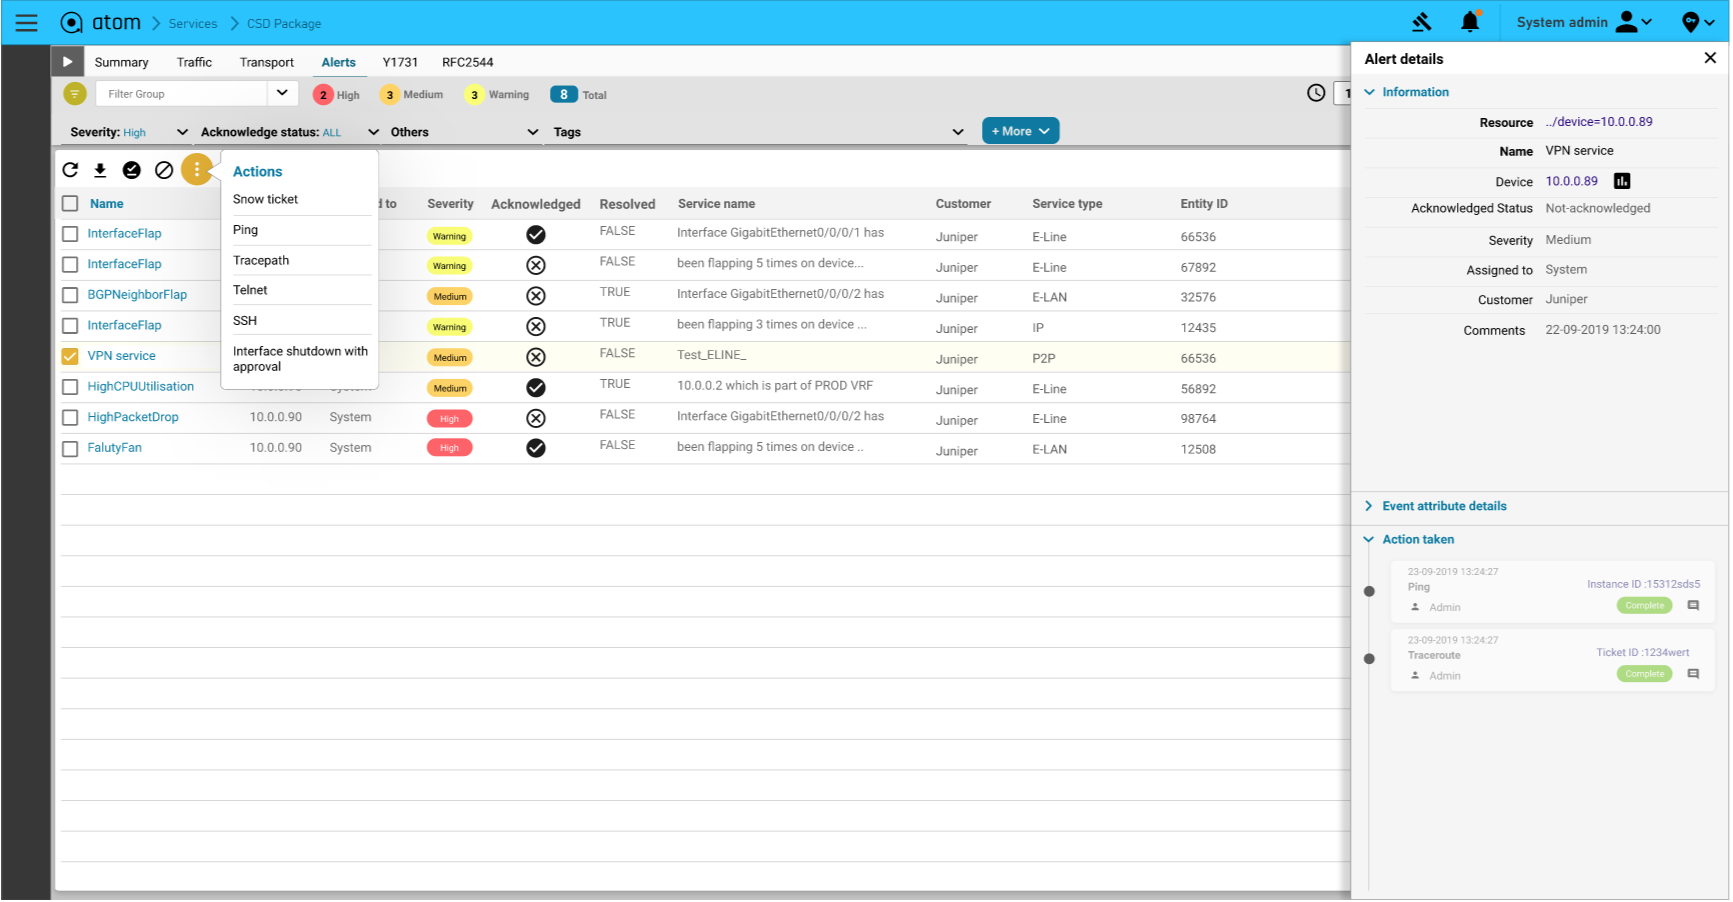Open the HighPacketDrop alert link
This screenshot has width=1733, height=902.
[x=133, y=418]
